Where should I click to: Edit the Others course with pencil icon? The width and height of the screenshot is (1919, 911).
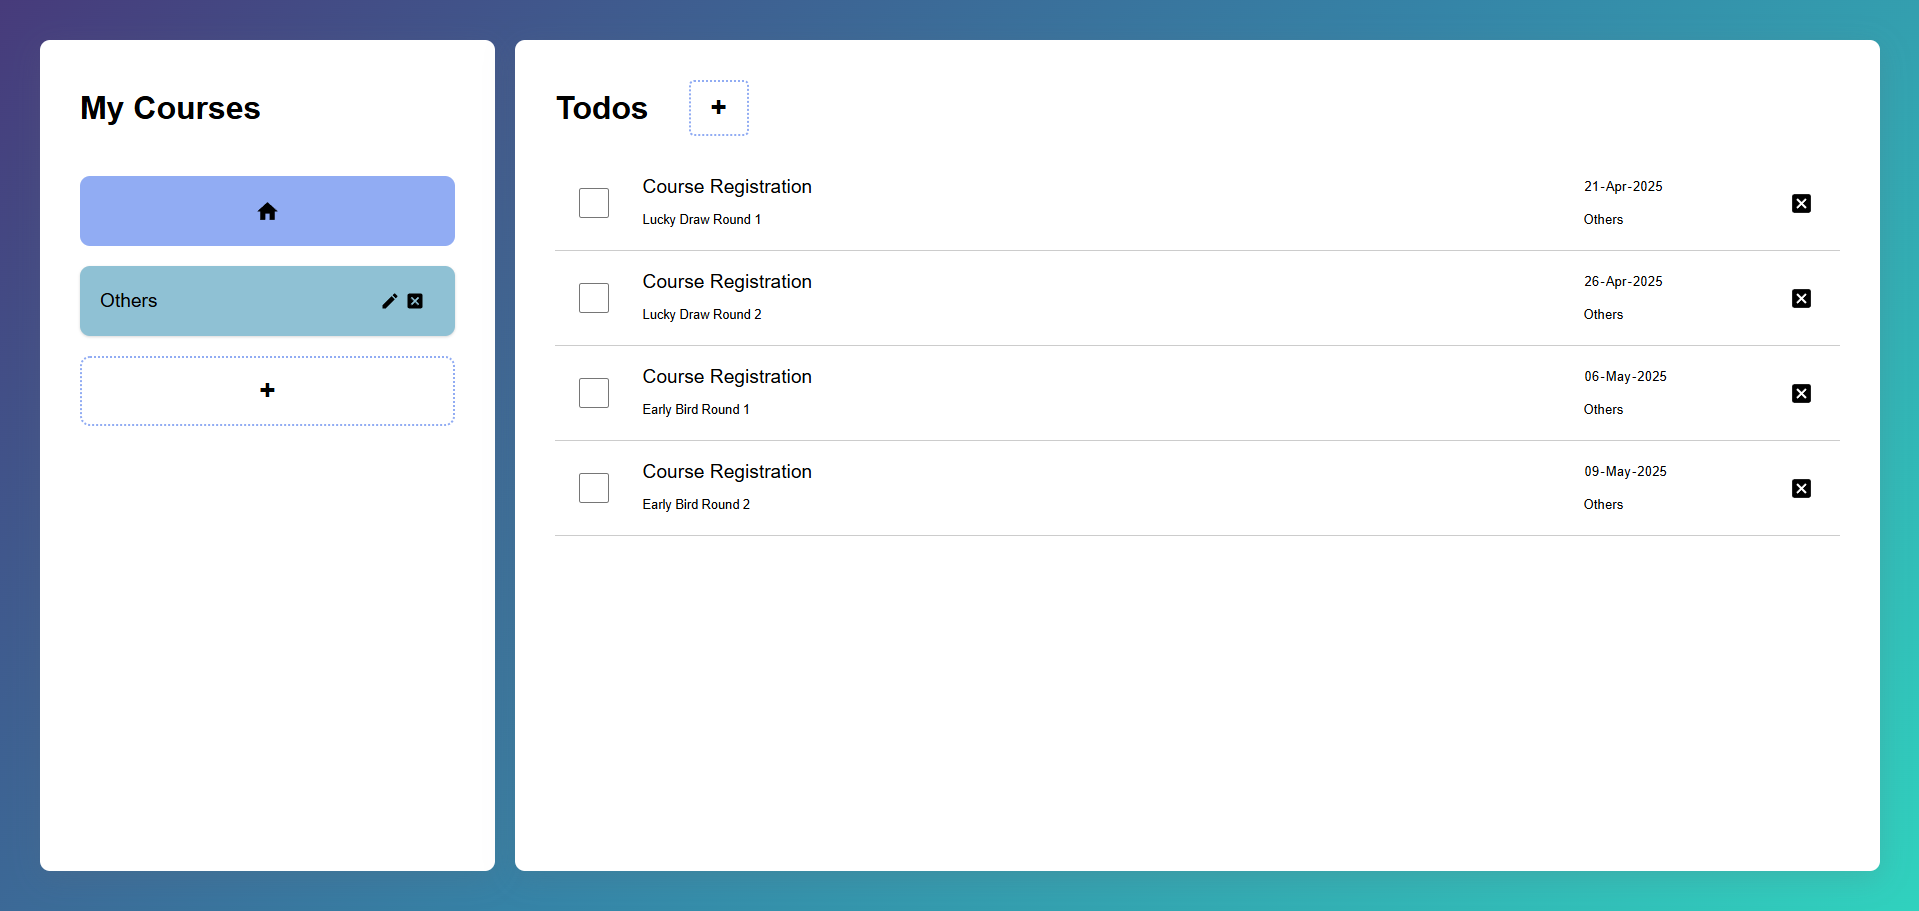coord(390,301)
